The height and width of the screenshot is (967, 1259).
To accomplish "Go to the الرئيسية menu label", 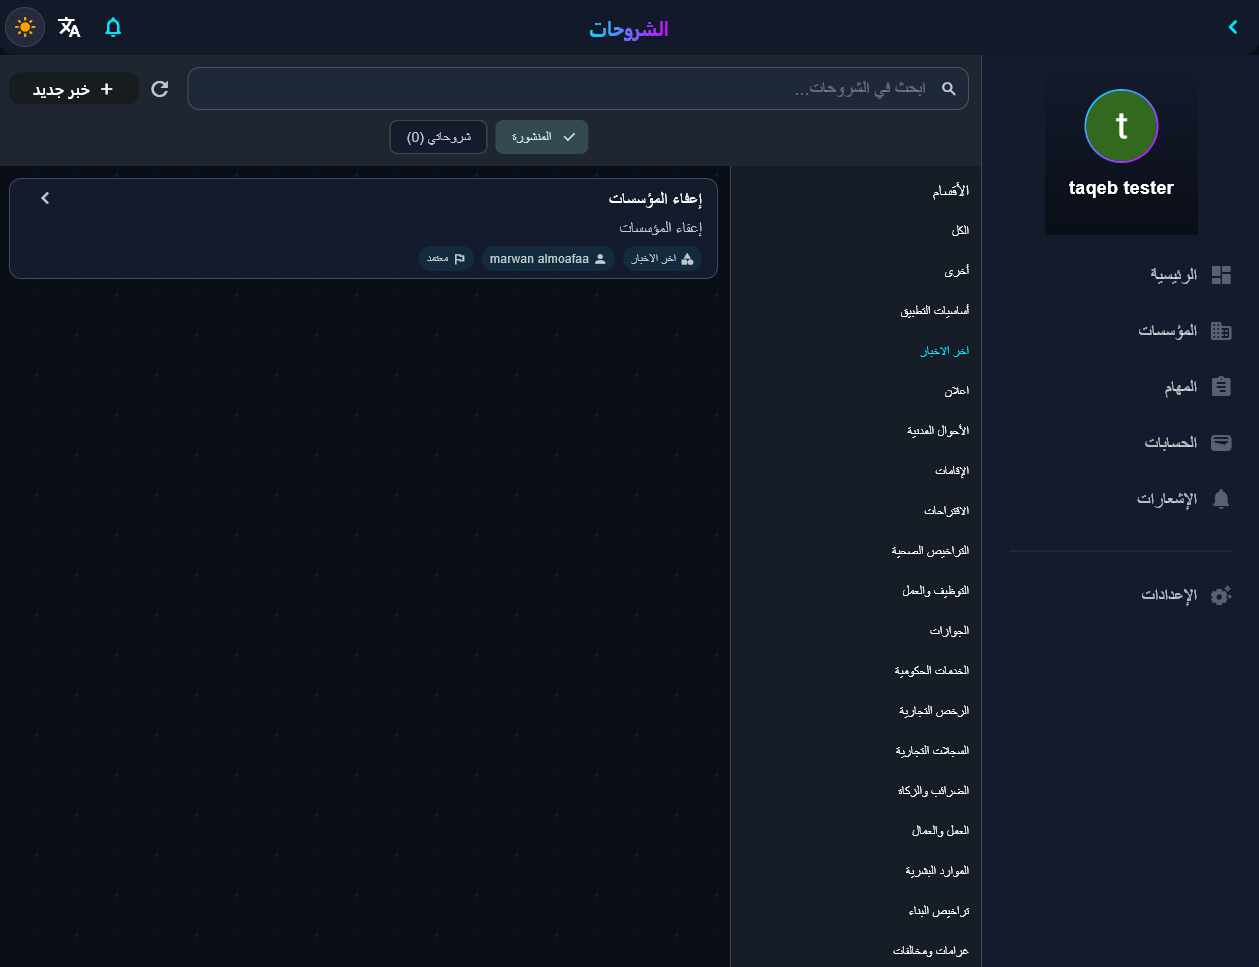I will (x=1173, y=274).
